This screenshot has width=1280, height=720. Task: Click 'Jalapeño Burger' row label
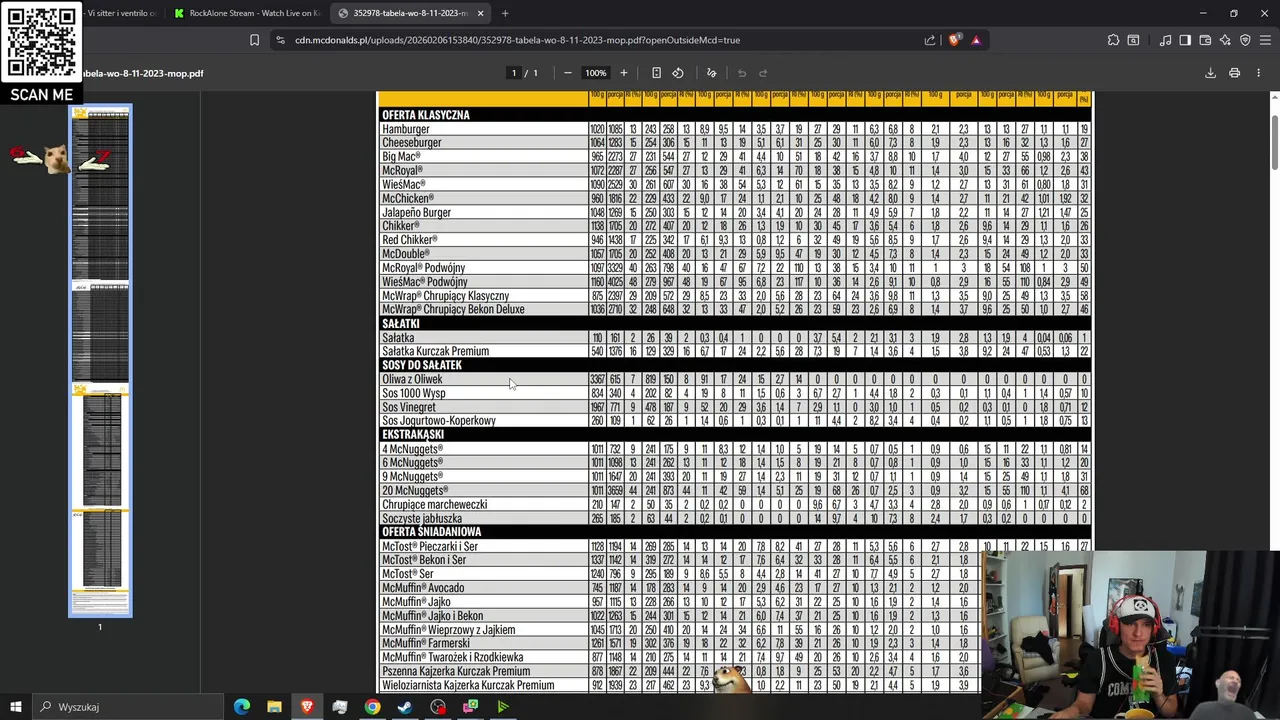pyautogui.click(x=416, y=213)
